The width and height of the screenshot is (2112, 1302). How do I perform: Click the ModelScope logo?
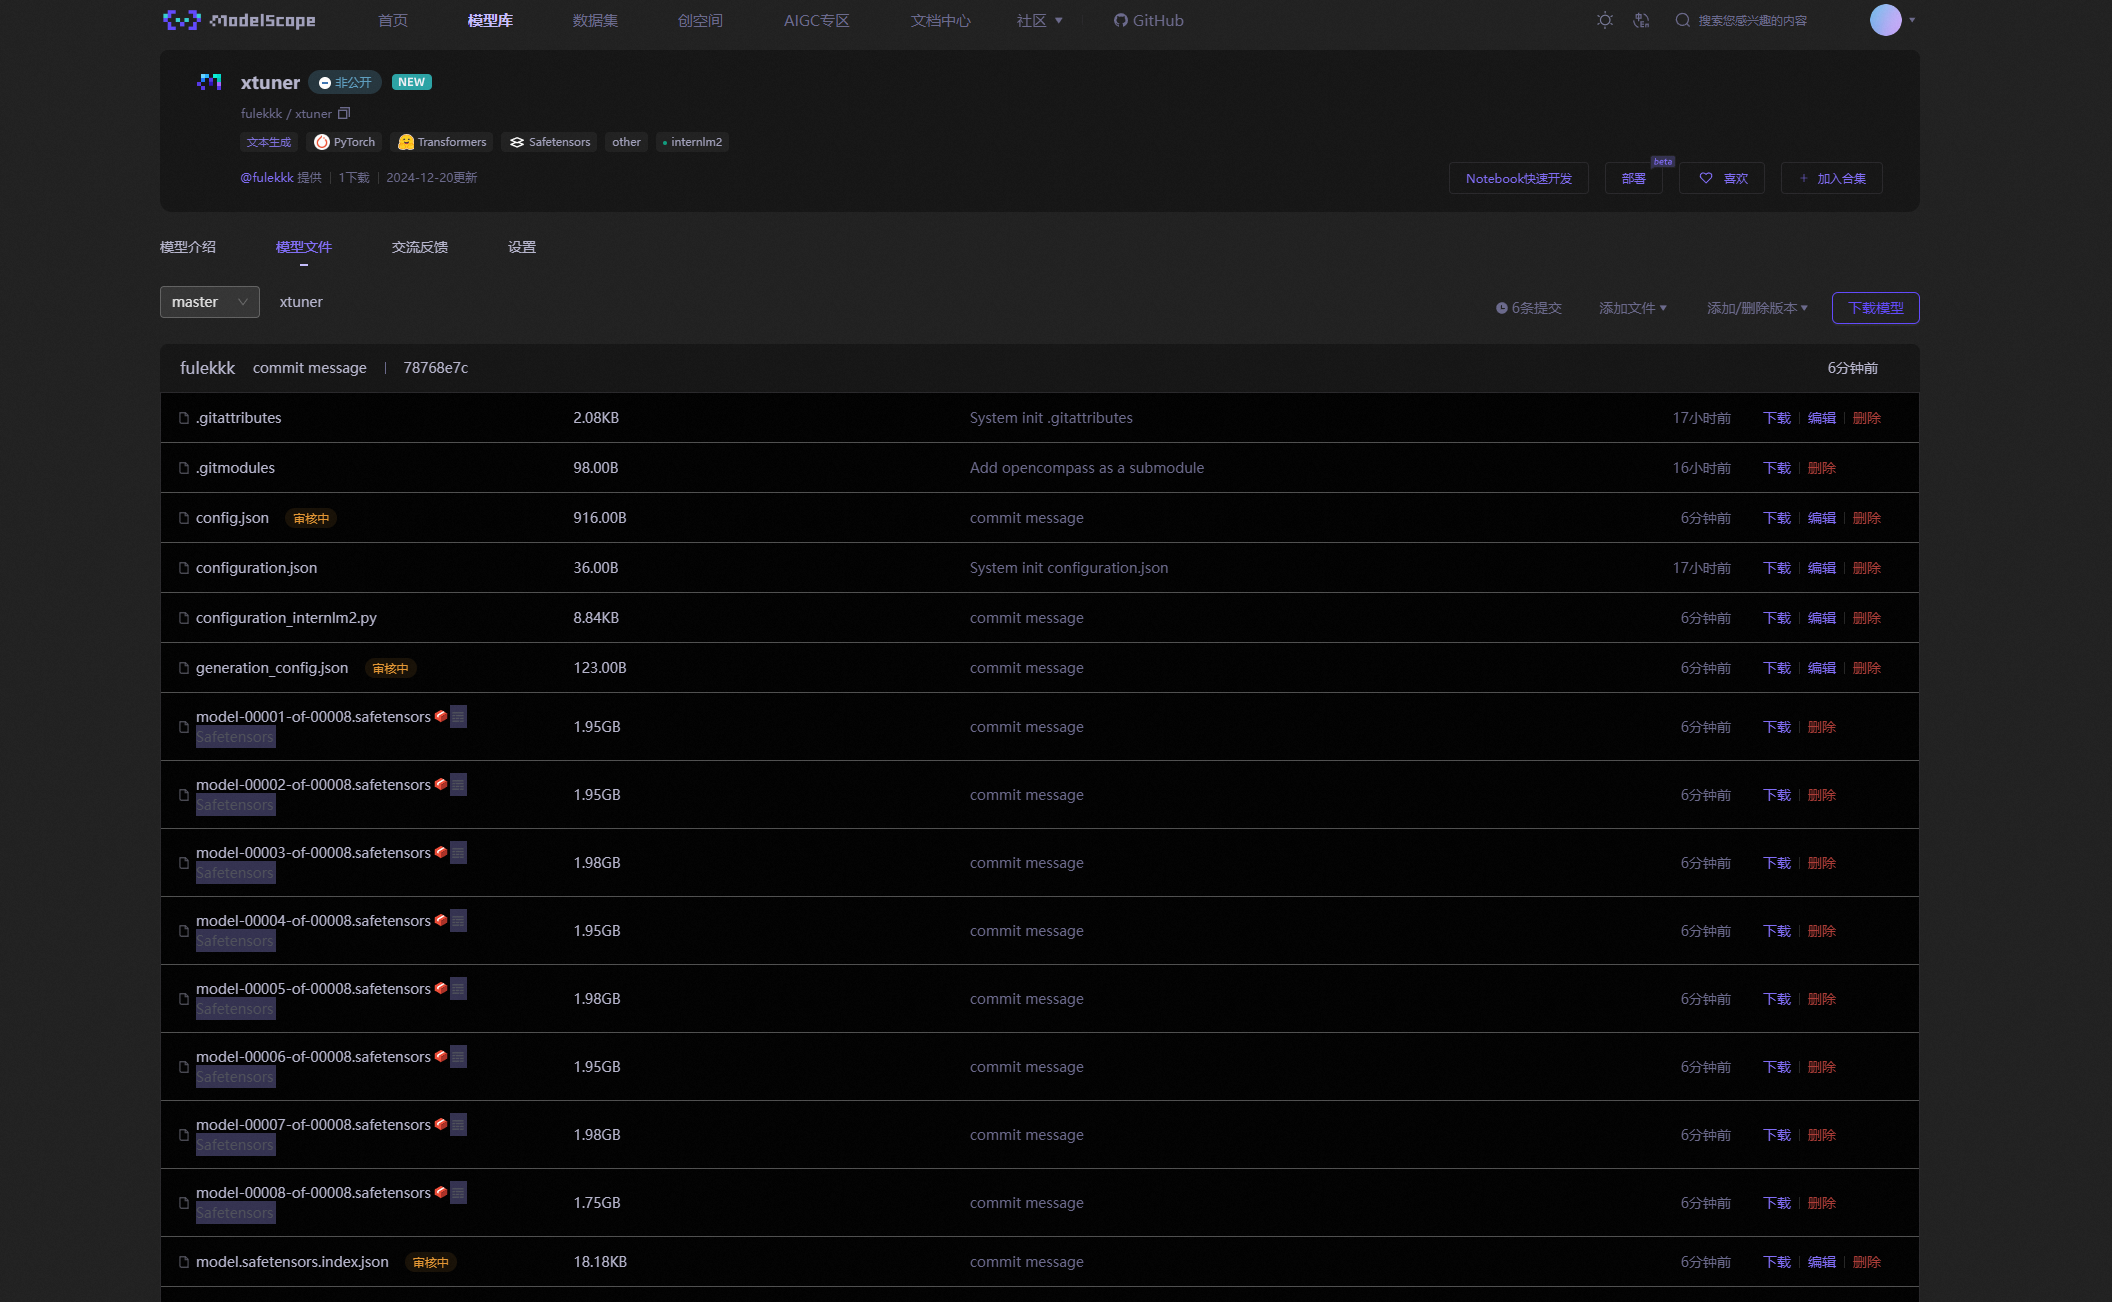(x=240, y=20)
